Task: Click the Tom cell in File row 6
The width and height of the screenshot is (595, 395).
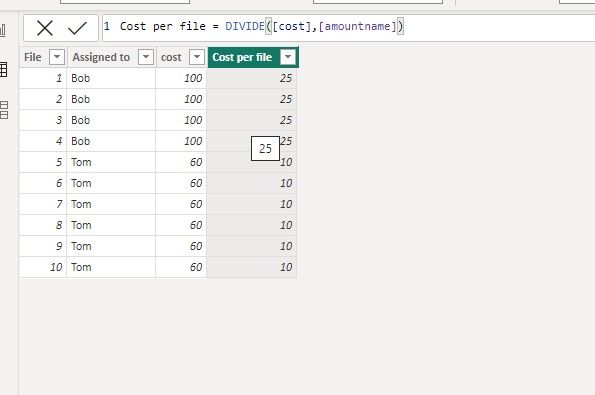Action: click(x=111, y=183)
